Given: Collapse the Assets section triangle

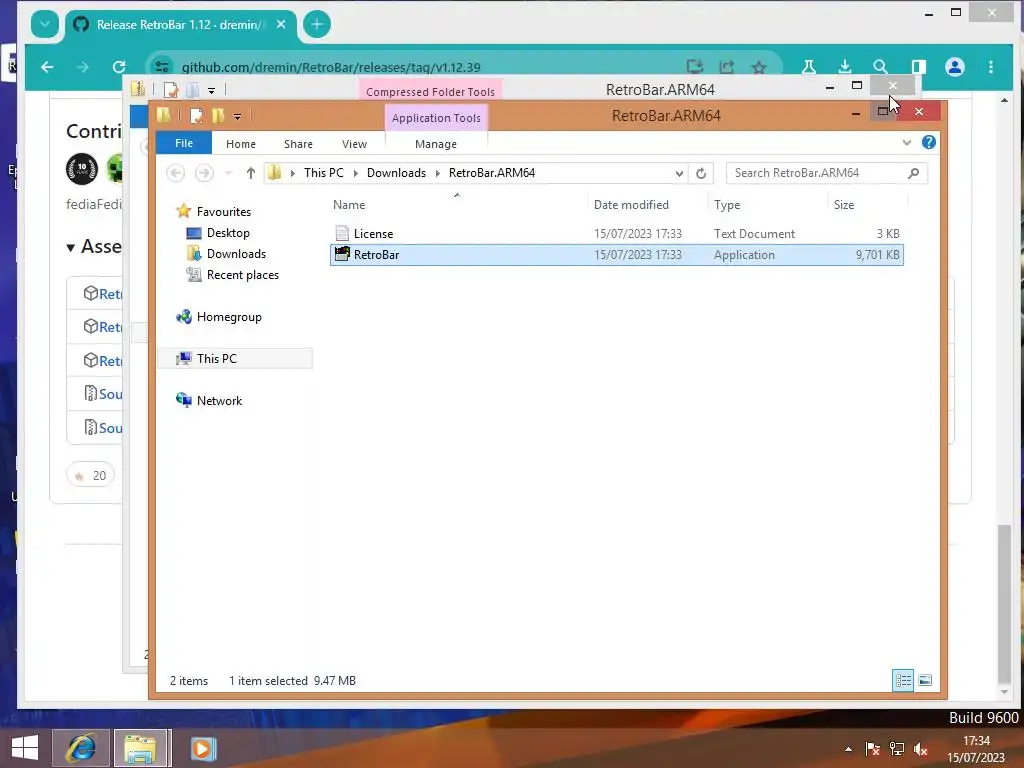Looking at the screenshot, I should pyautogui.click(x=71, y=248).
